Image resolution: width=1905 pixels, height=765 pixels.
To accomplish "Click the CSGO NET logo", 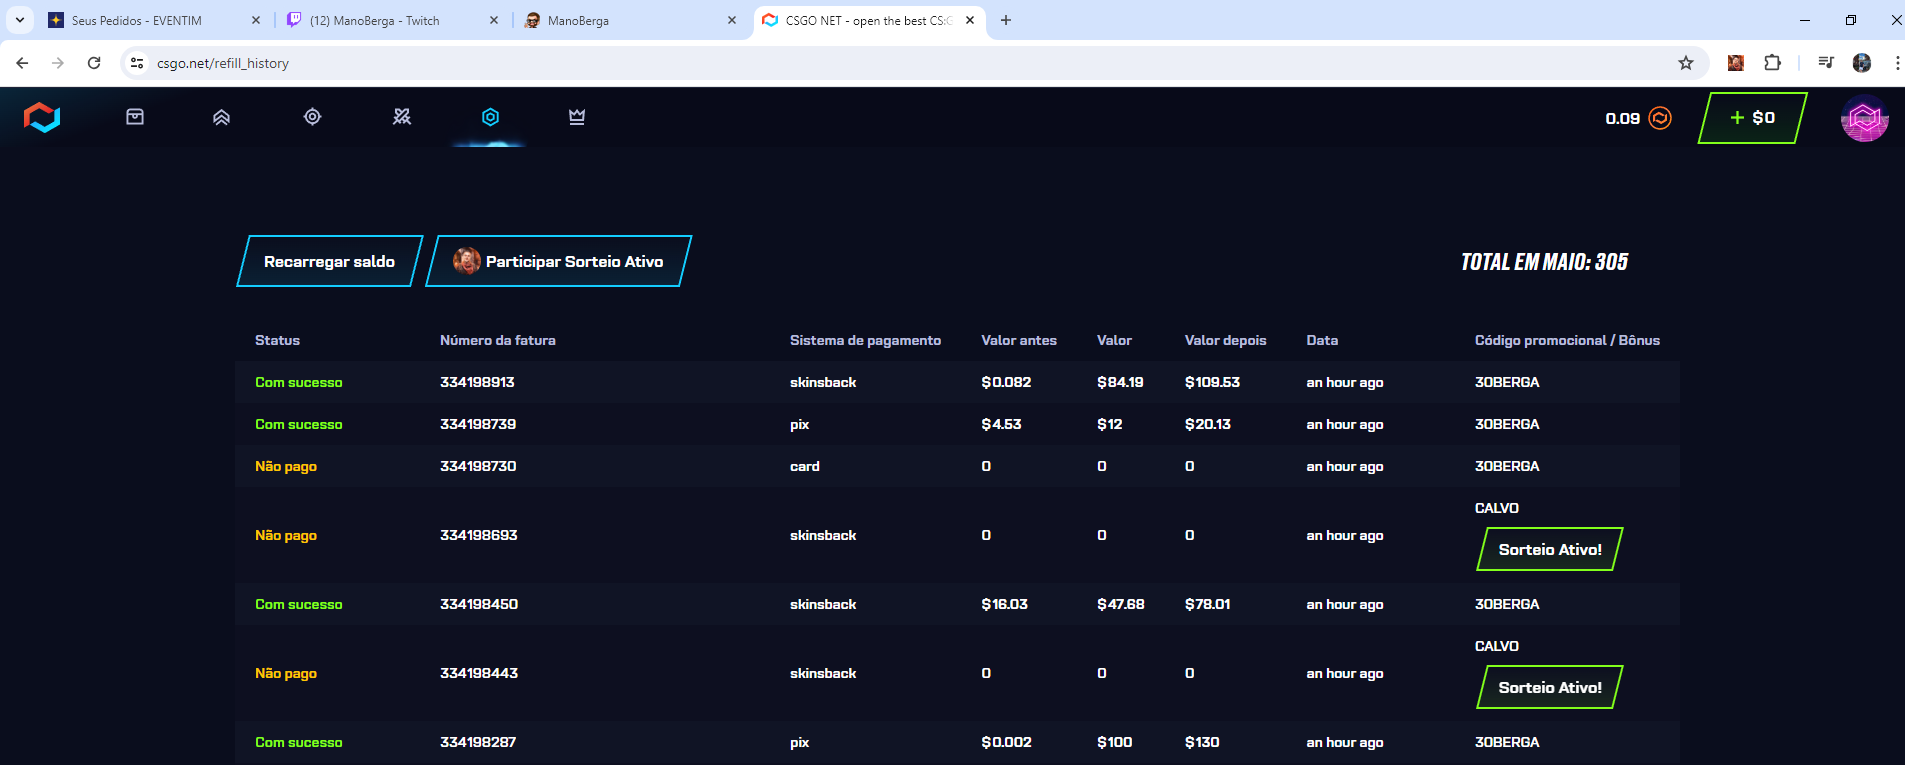I will pyautogui.click(x=42, y=117).
